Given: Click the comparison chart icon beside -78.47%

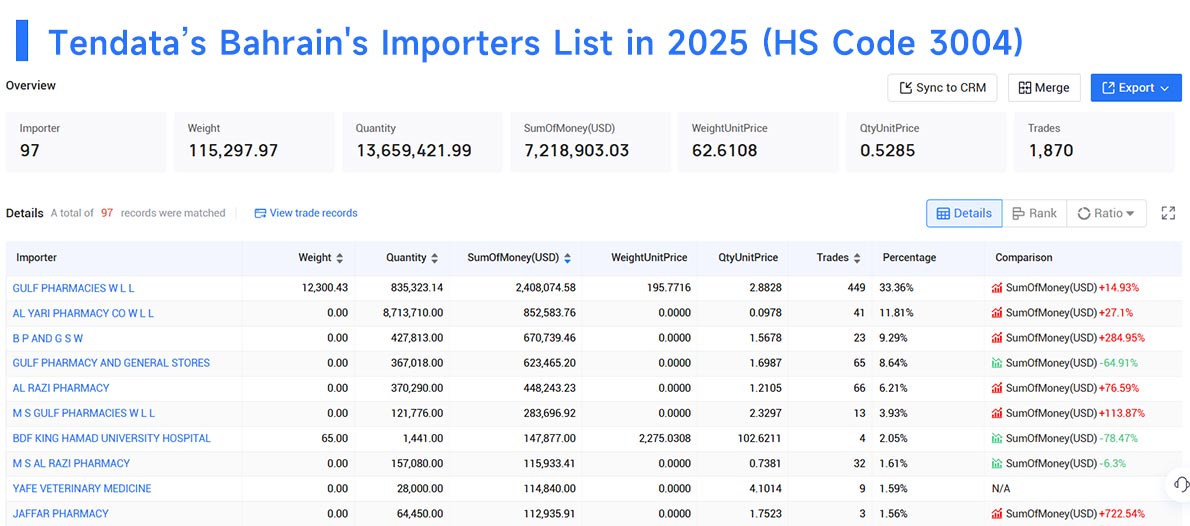Looking at the screenshot, I should pos(997,438).
